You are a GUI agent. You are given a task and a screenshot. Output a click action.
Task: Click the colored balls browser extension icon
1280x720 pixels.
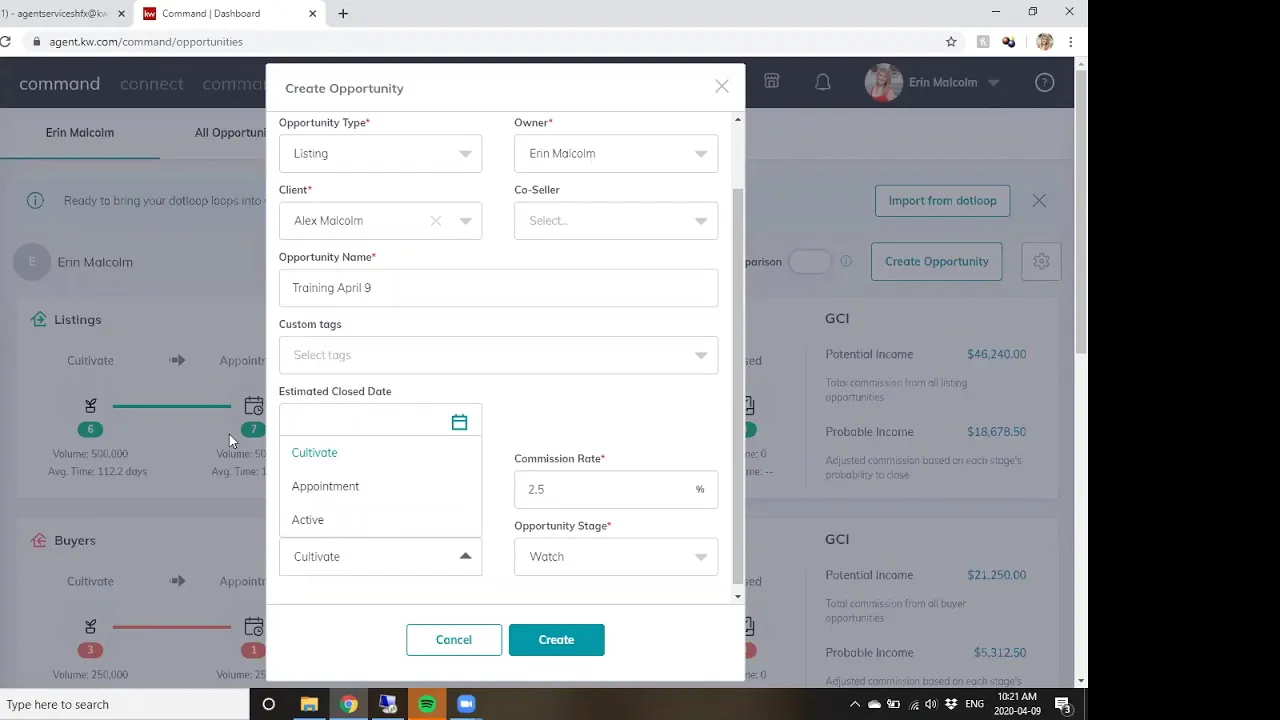pos(1008,42)
